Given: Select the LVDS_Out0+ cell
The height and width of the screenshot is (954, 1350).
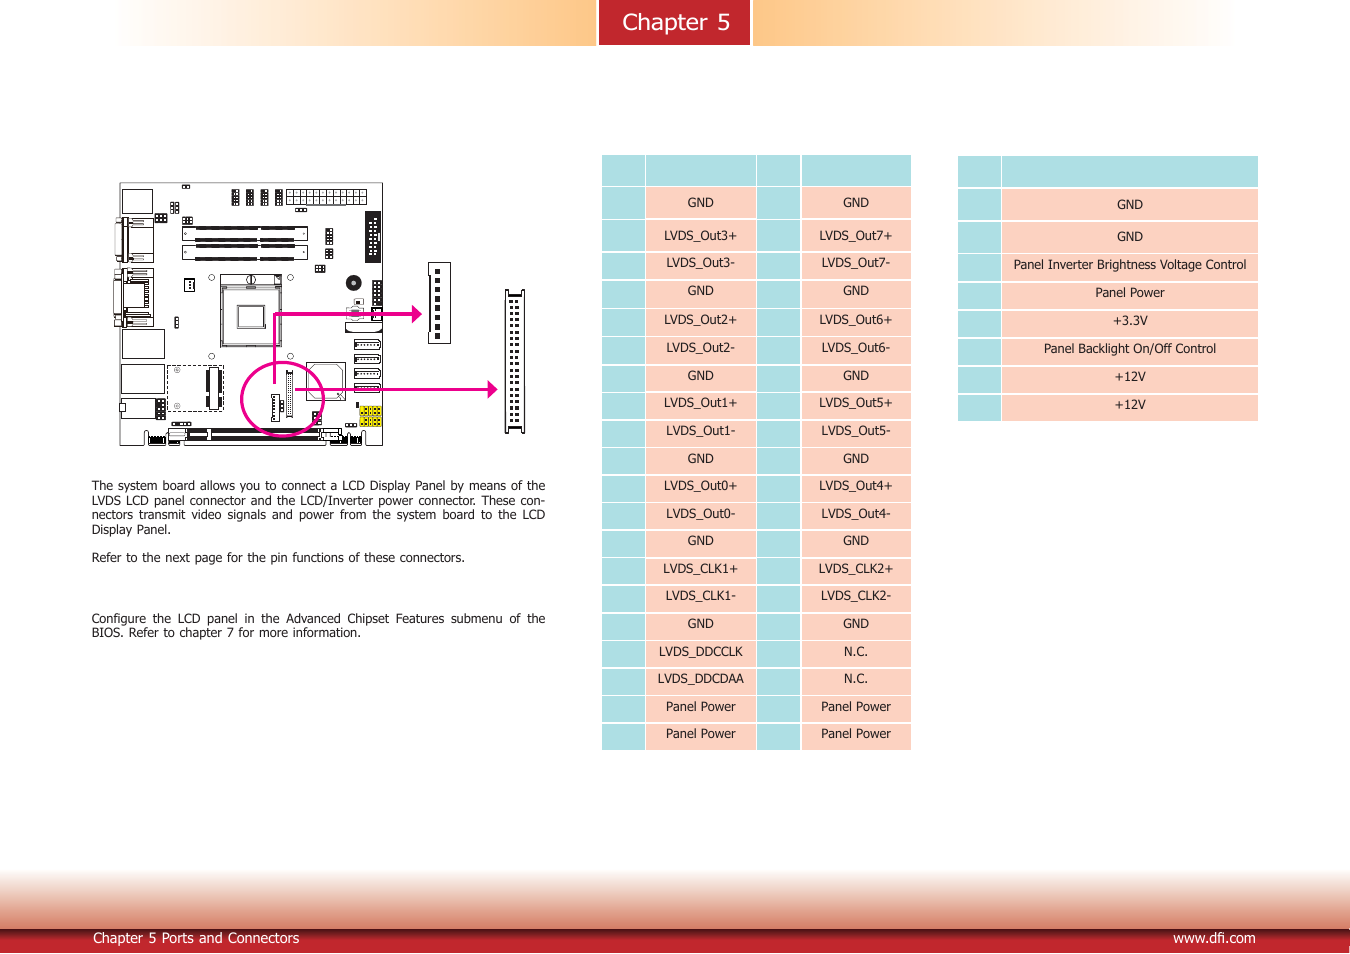Looking at the screenshot, I should click(x=700, y=486).
